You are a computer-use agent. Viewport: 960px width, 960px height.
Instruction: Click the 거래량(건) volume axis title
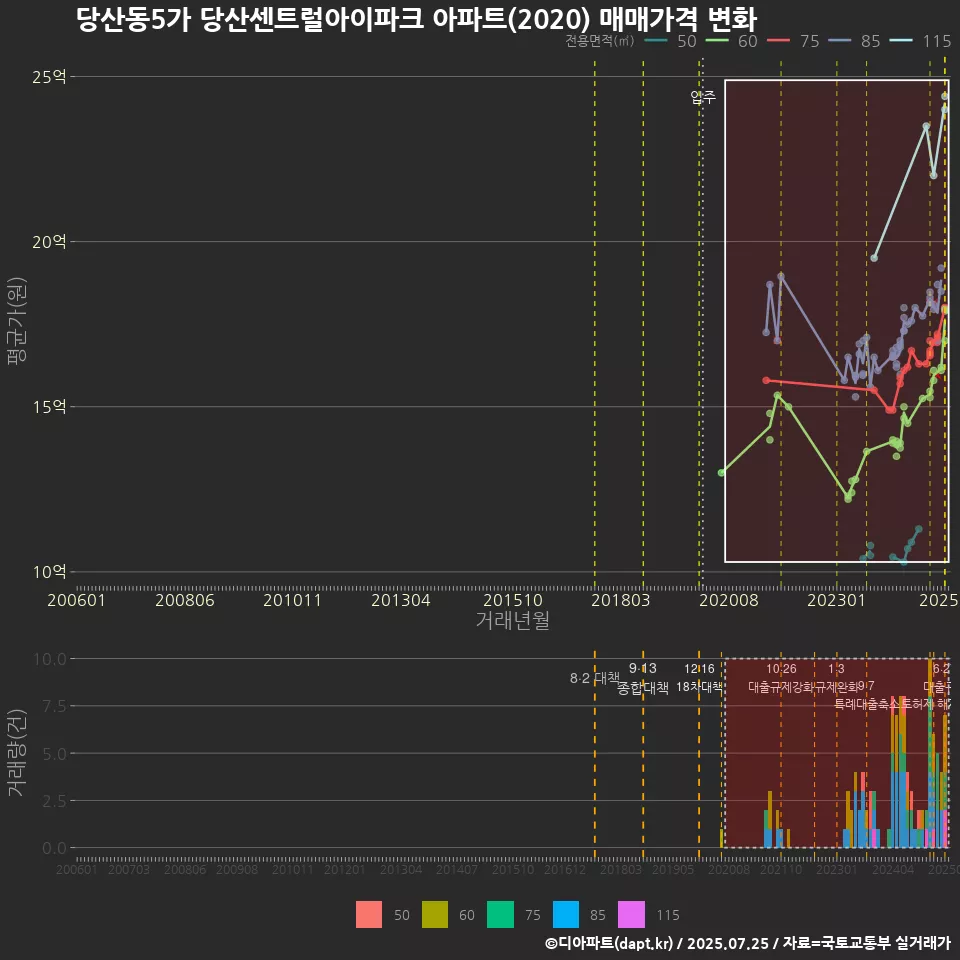(17, 752)
